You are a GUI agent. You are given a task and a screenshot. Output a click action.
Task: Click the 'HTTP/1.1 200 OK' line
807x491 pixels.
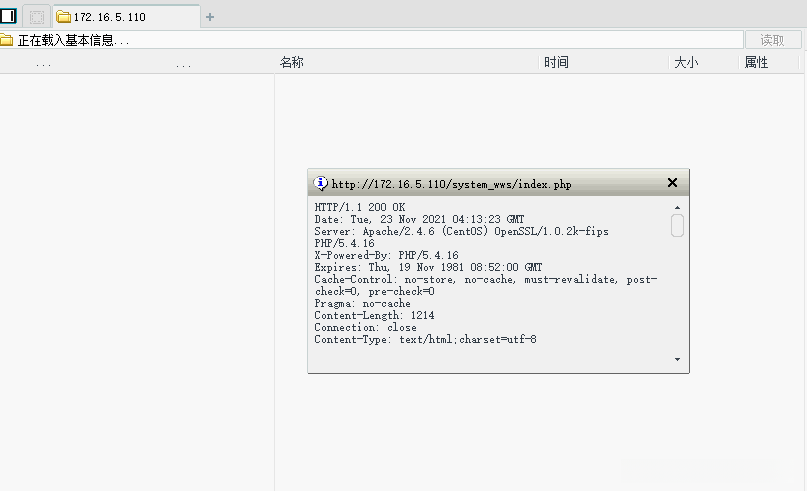click(x=360, y=207)
